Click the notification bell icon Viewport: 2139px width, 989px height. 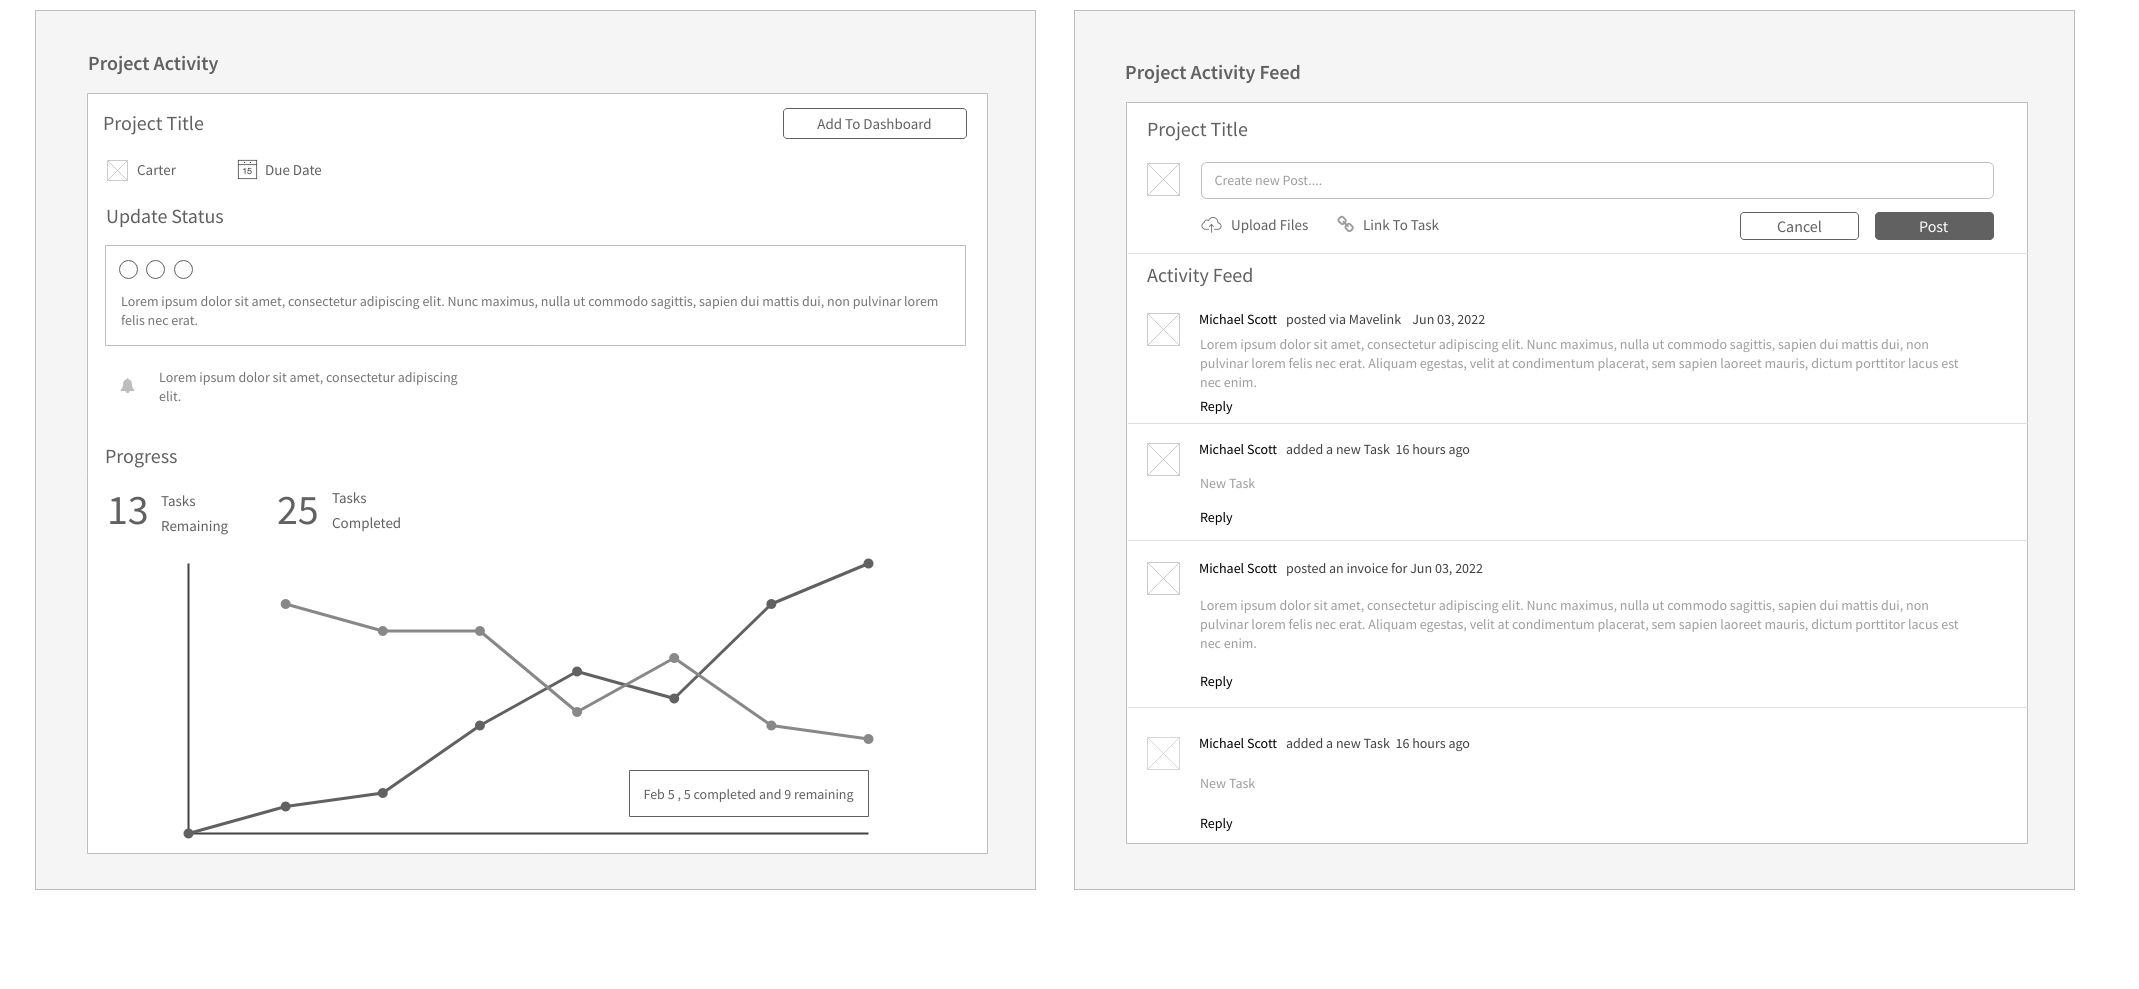pyautogui.click(x=128, y=385)
